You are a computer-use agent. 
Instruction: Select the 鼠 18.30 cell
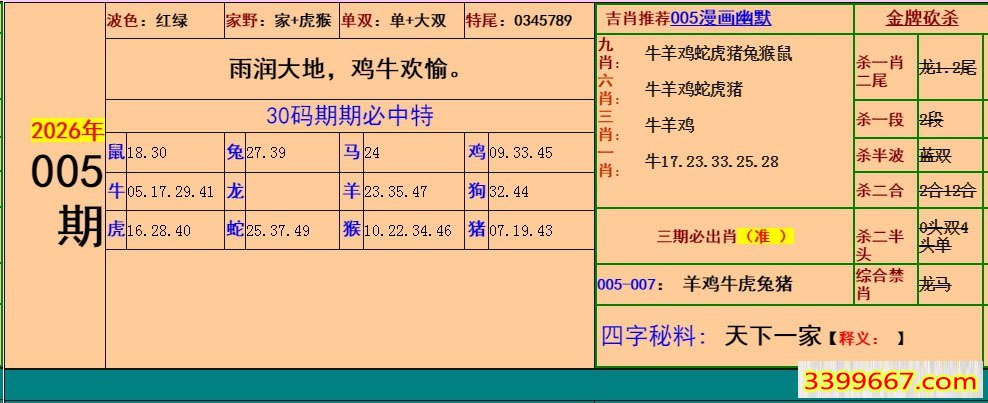[138, 153]
